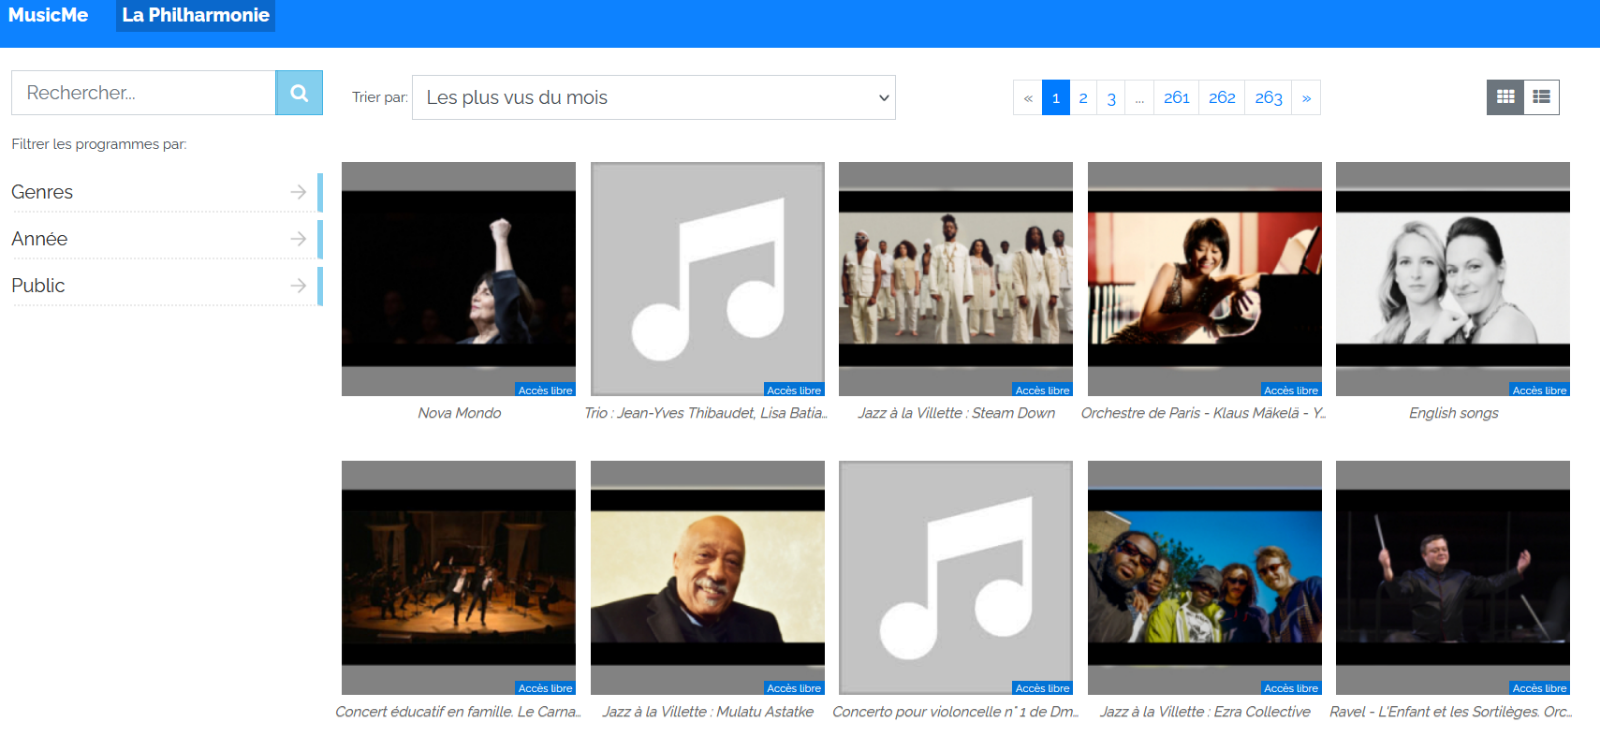Expand the Public filter arrow
This screenshot has height=737, width=1600.
coord(298,286)
